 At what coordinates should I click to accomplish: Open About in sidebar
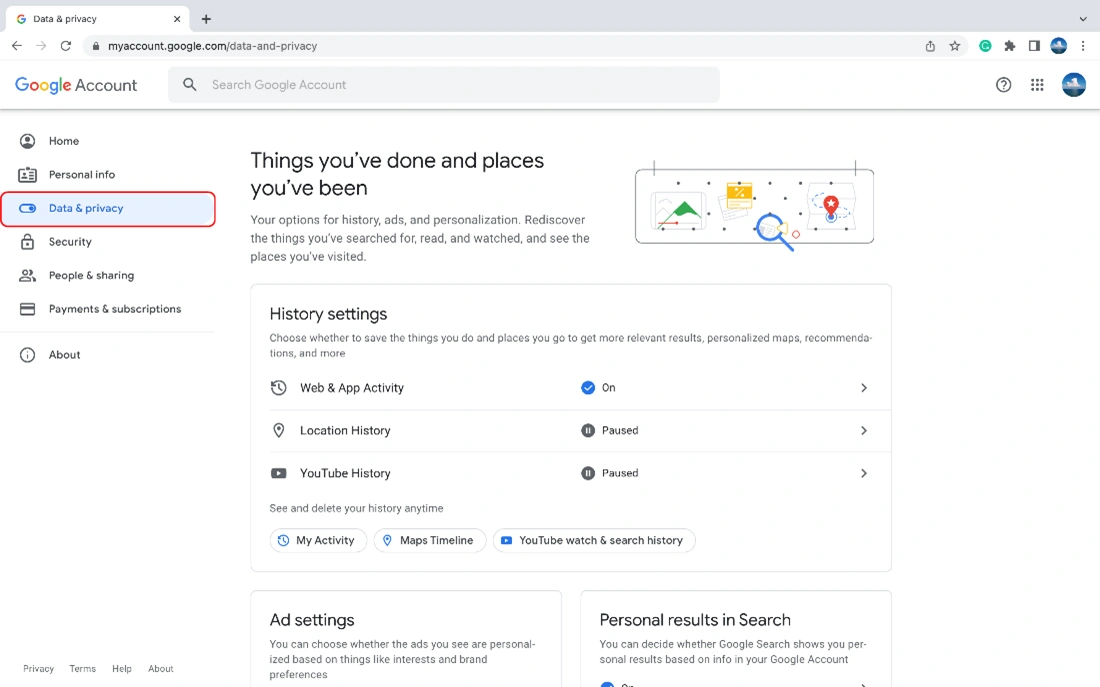tap(107, 355)
